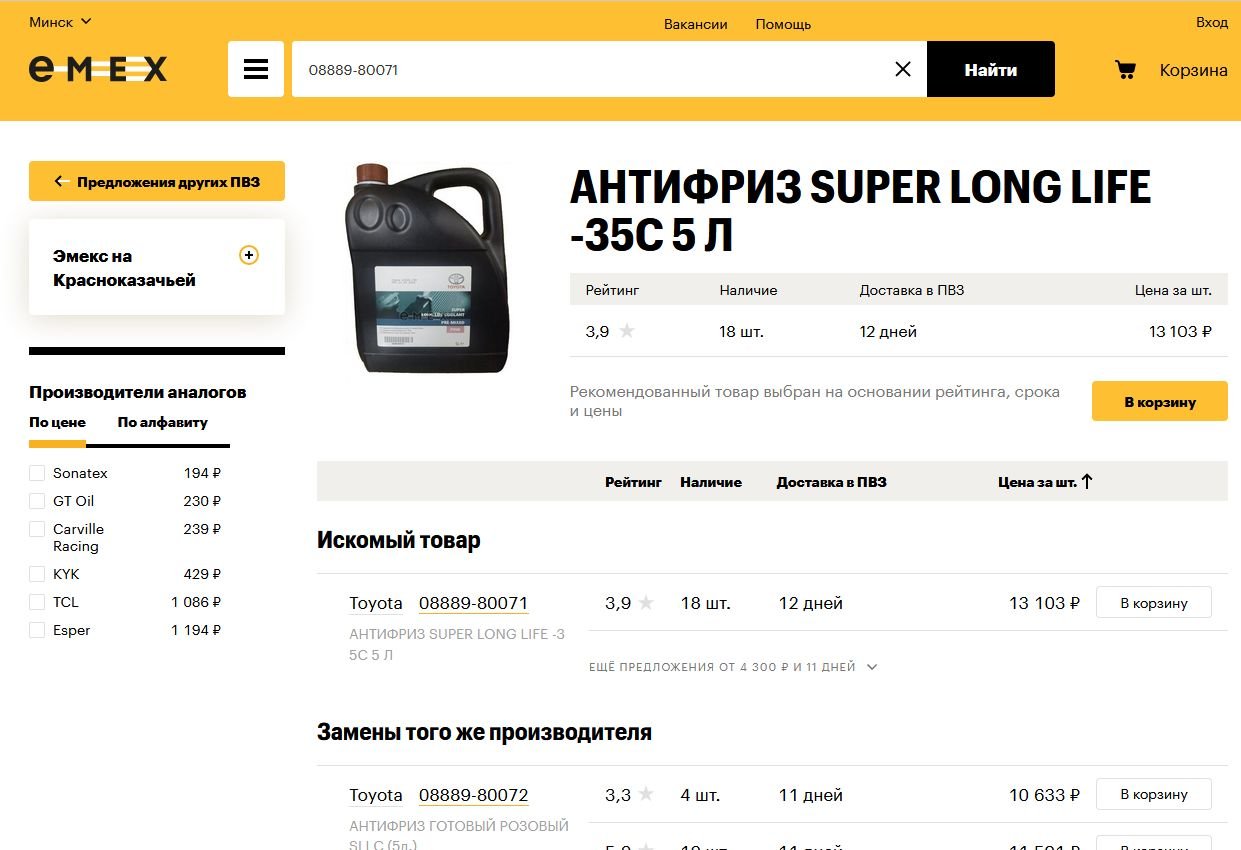Enable the Sonatex manufacturer checkbox

coord(37,473)
